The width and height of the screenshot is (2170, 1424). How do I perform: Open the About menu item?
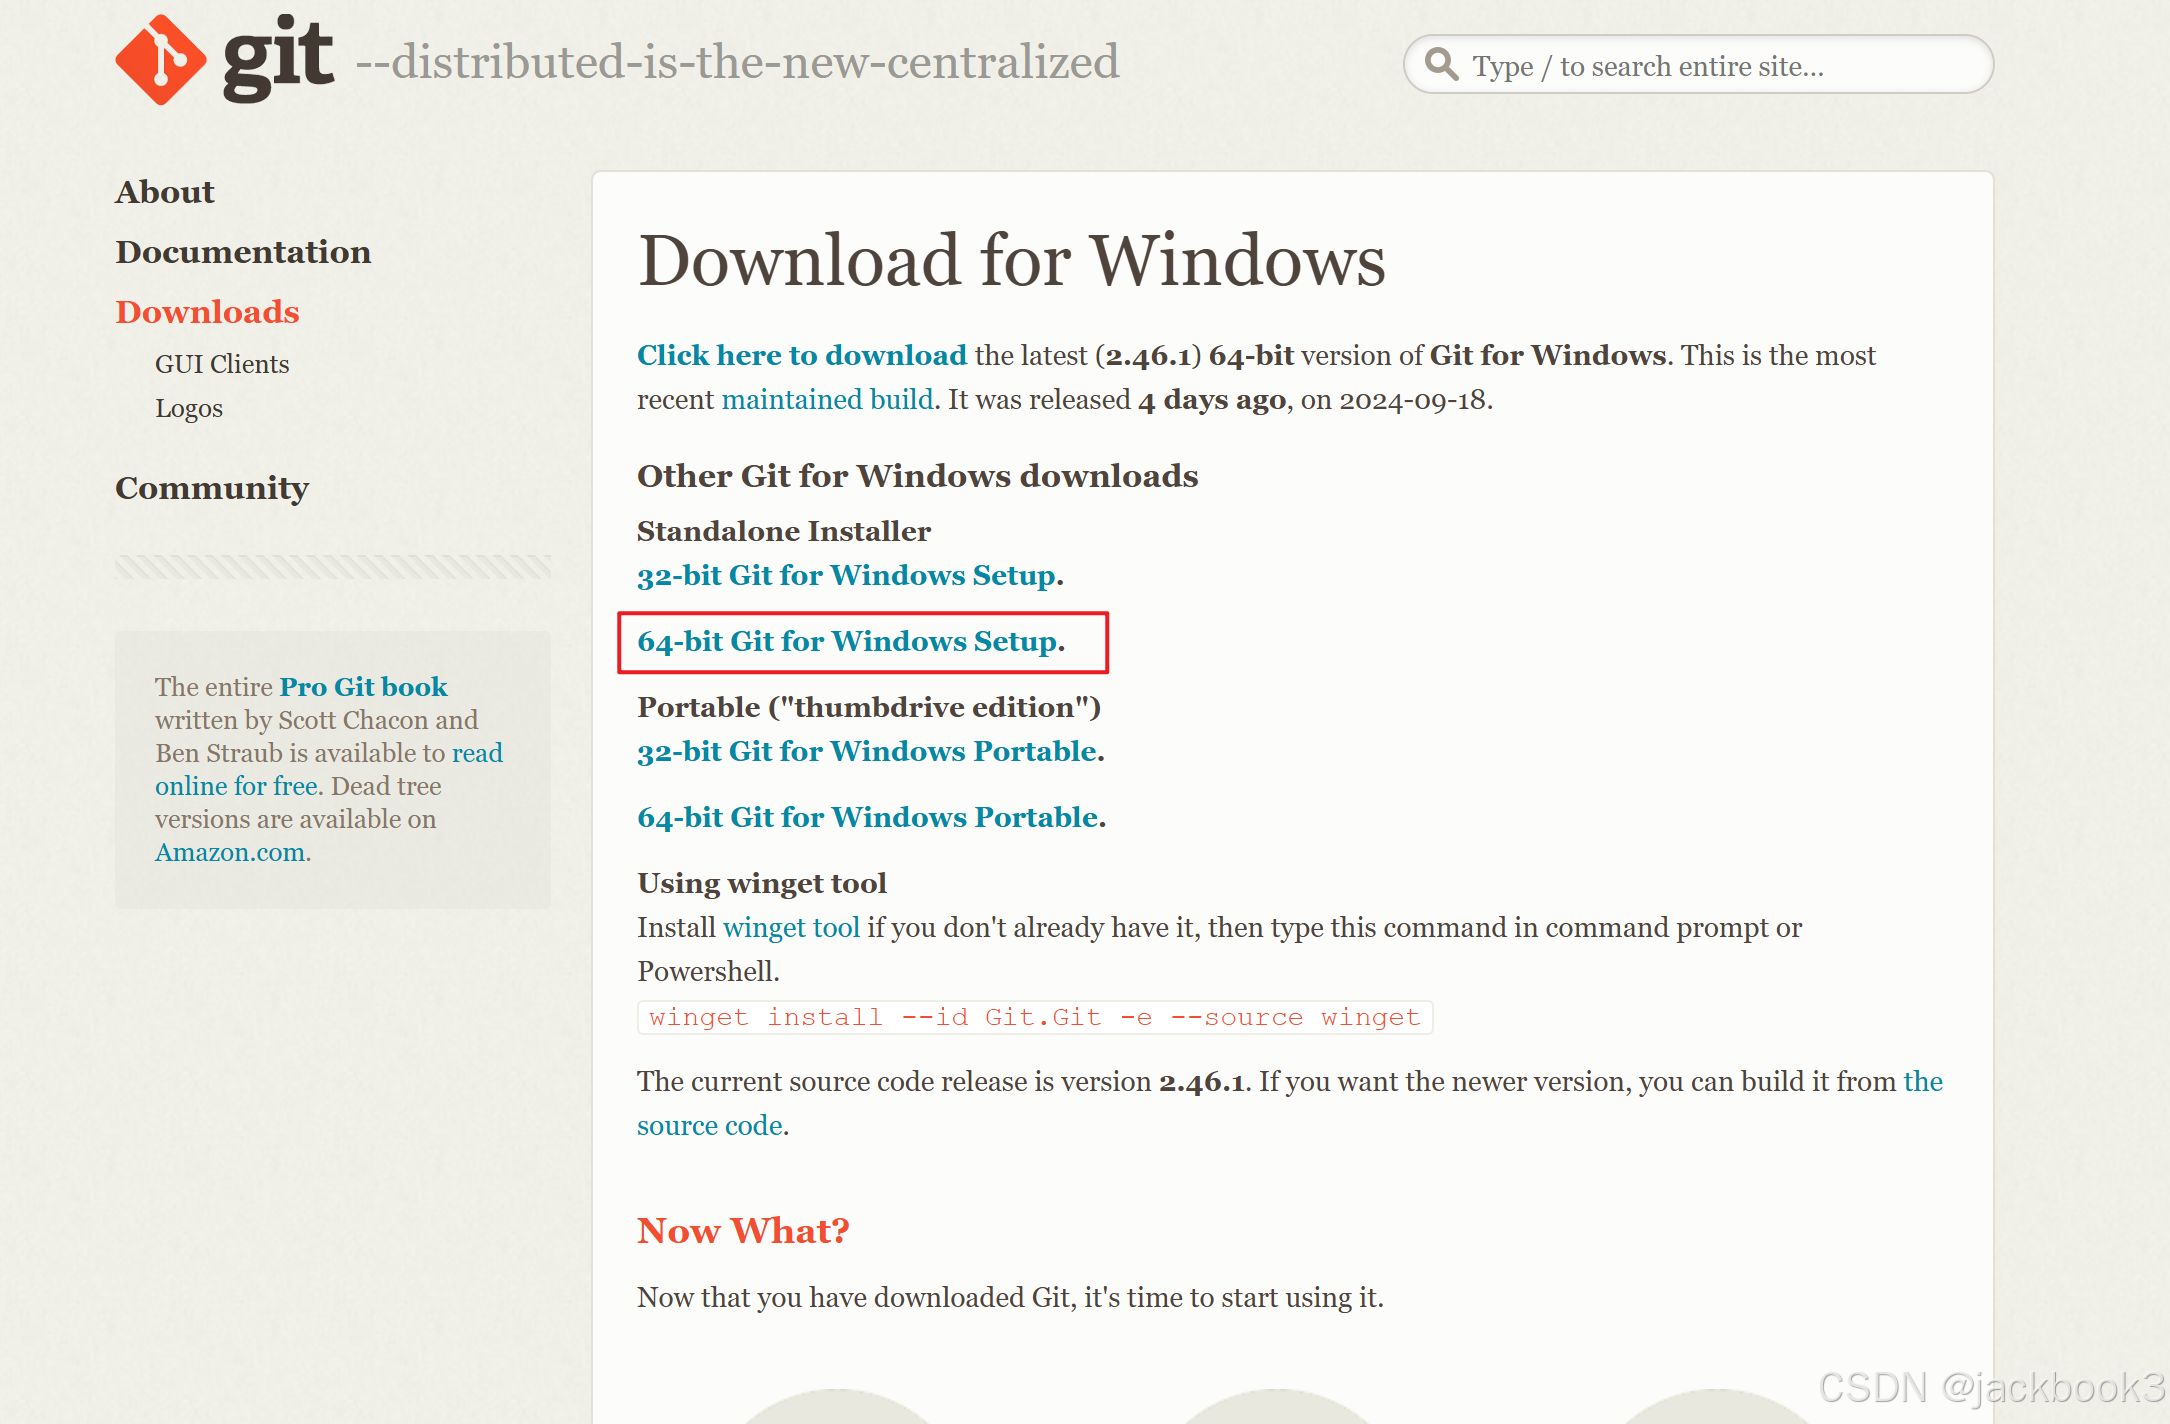(165, 192)
